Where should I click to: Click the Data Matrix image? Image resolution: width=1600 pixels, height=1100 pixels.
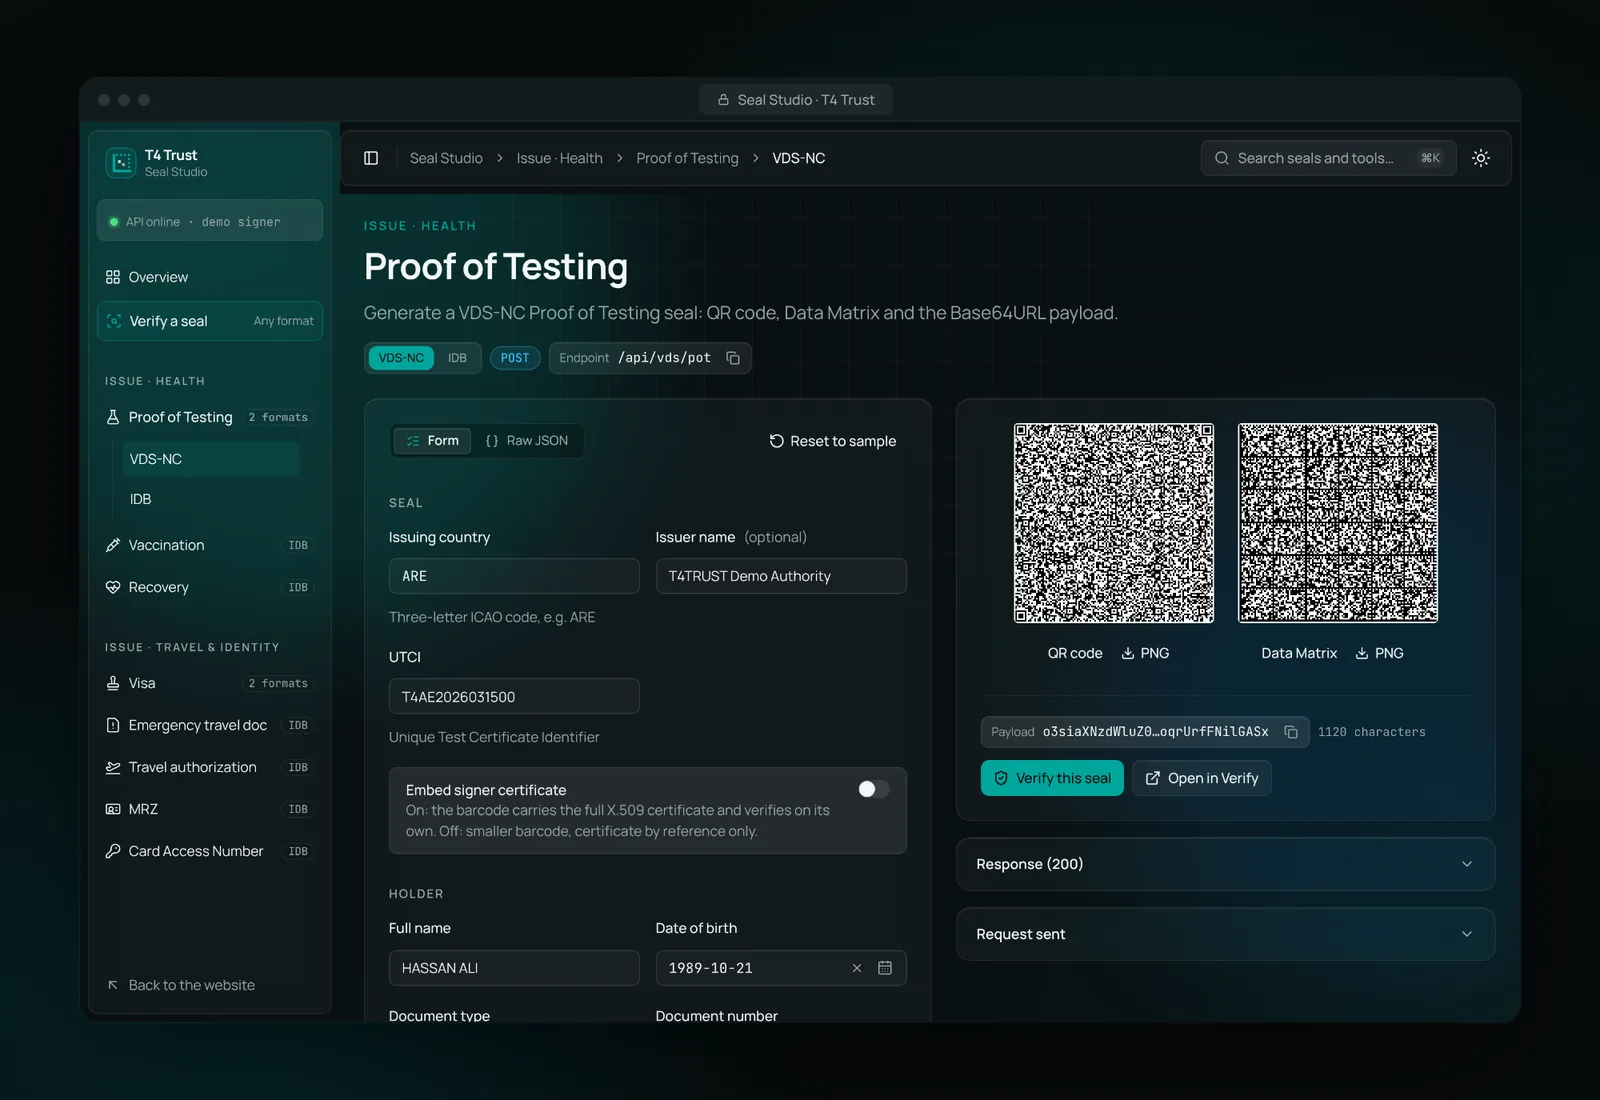[1338, 523]
